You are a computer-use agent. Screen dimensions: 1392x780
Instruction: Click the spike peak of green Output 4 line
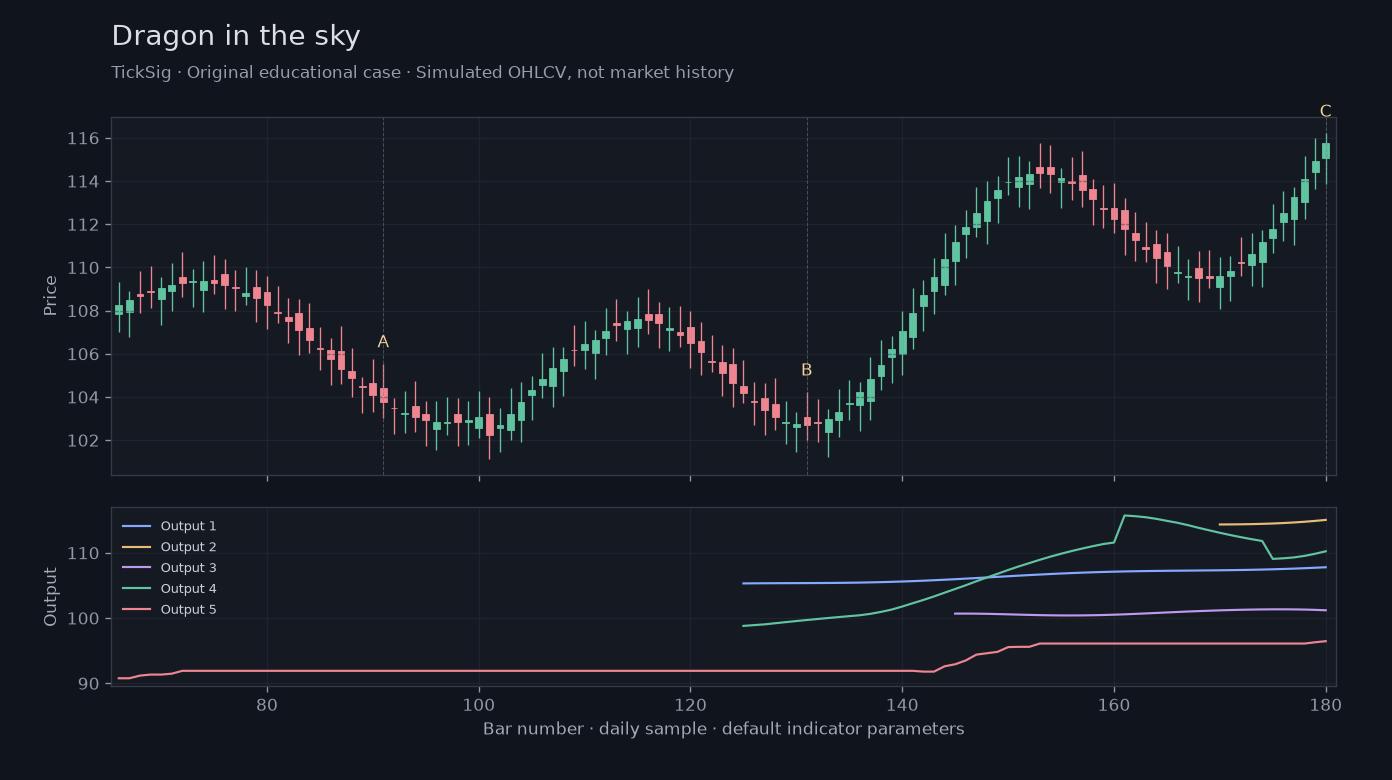click(x=1125, y=516)
